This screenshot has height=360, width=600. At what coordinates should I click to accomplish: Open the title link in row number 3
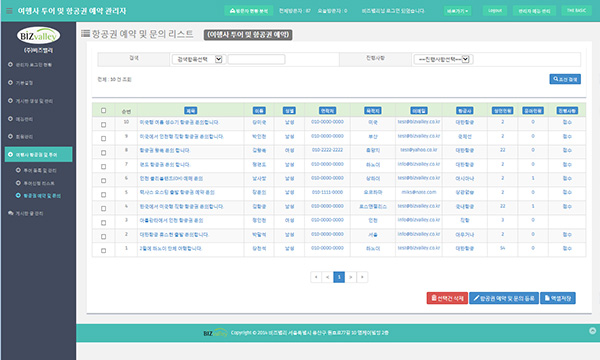(x=171, y=220)
